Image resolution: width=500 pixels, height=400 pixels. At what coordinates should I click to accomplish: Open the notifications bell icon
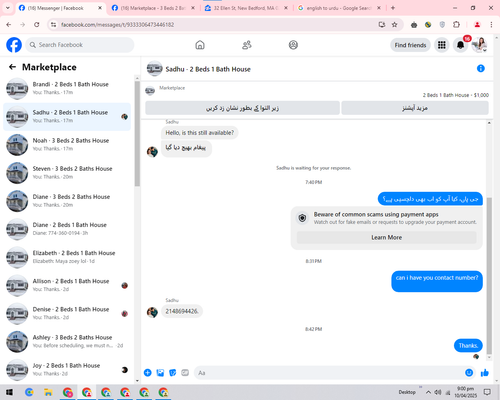coord(460,45)
